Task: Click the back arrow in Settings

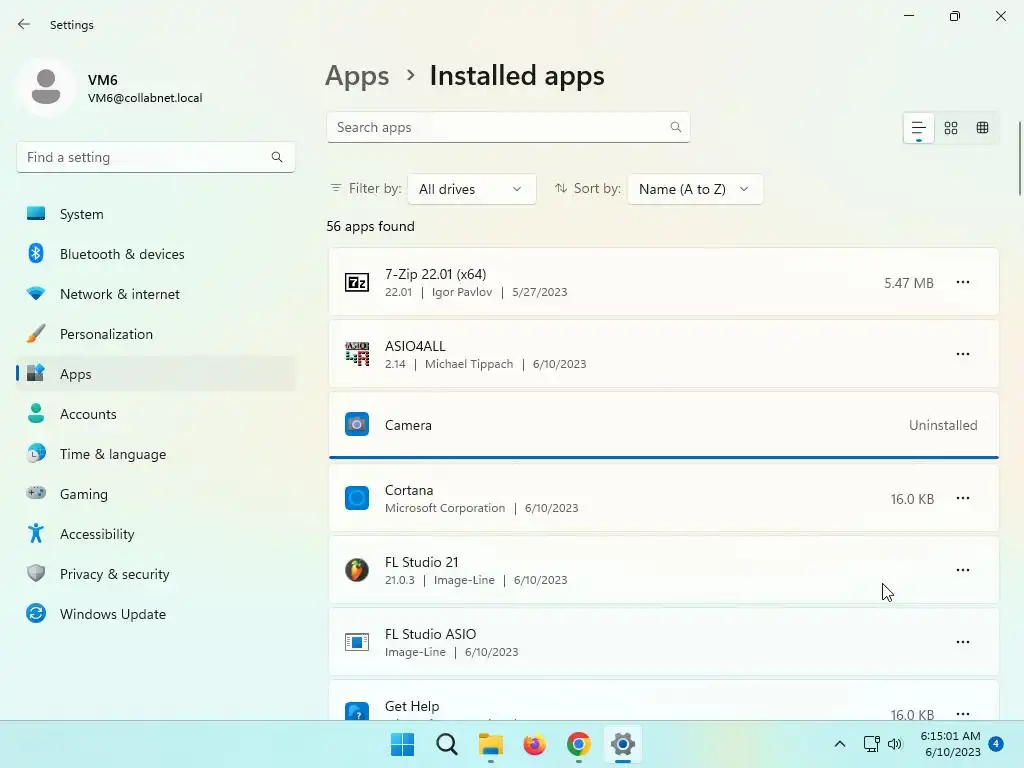Action: pyautogui.click(x=24, y=24)
